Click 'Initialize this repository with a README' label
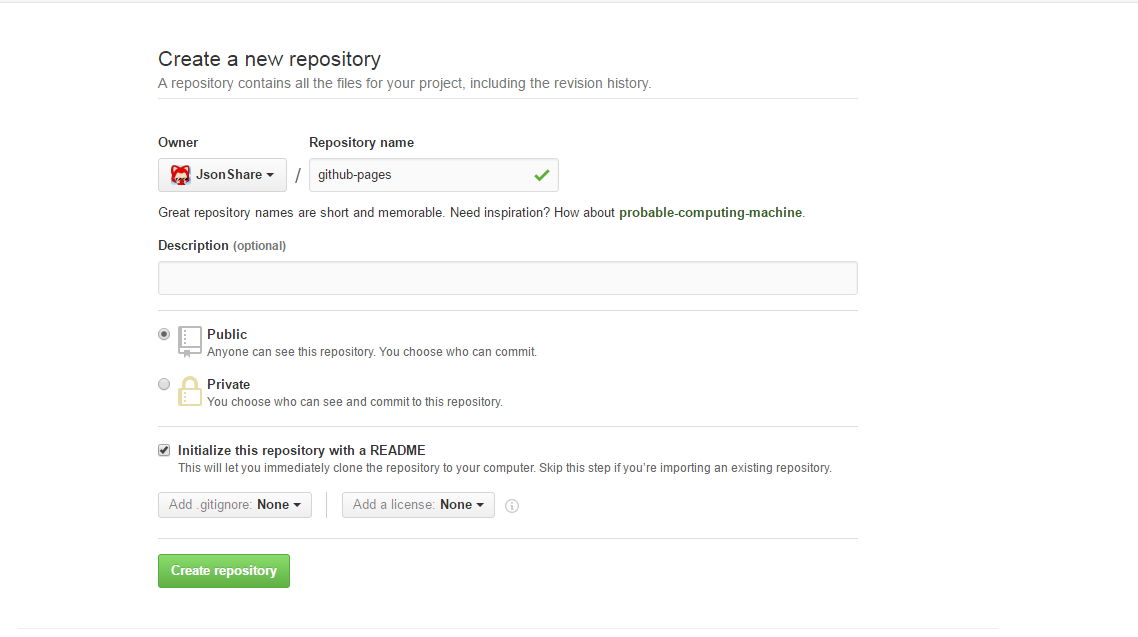 (x=301, y=451)
